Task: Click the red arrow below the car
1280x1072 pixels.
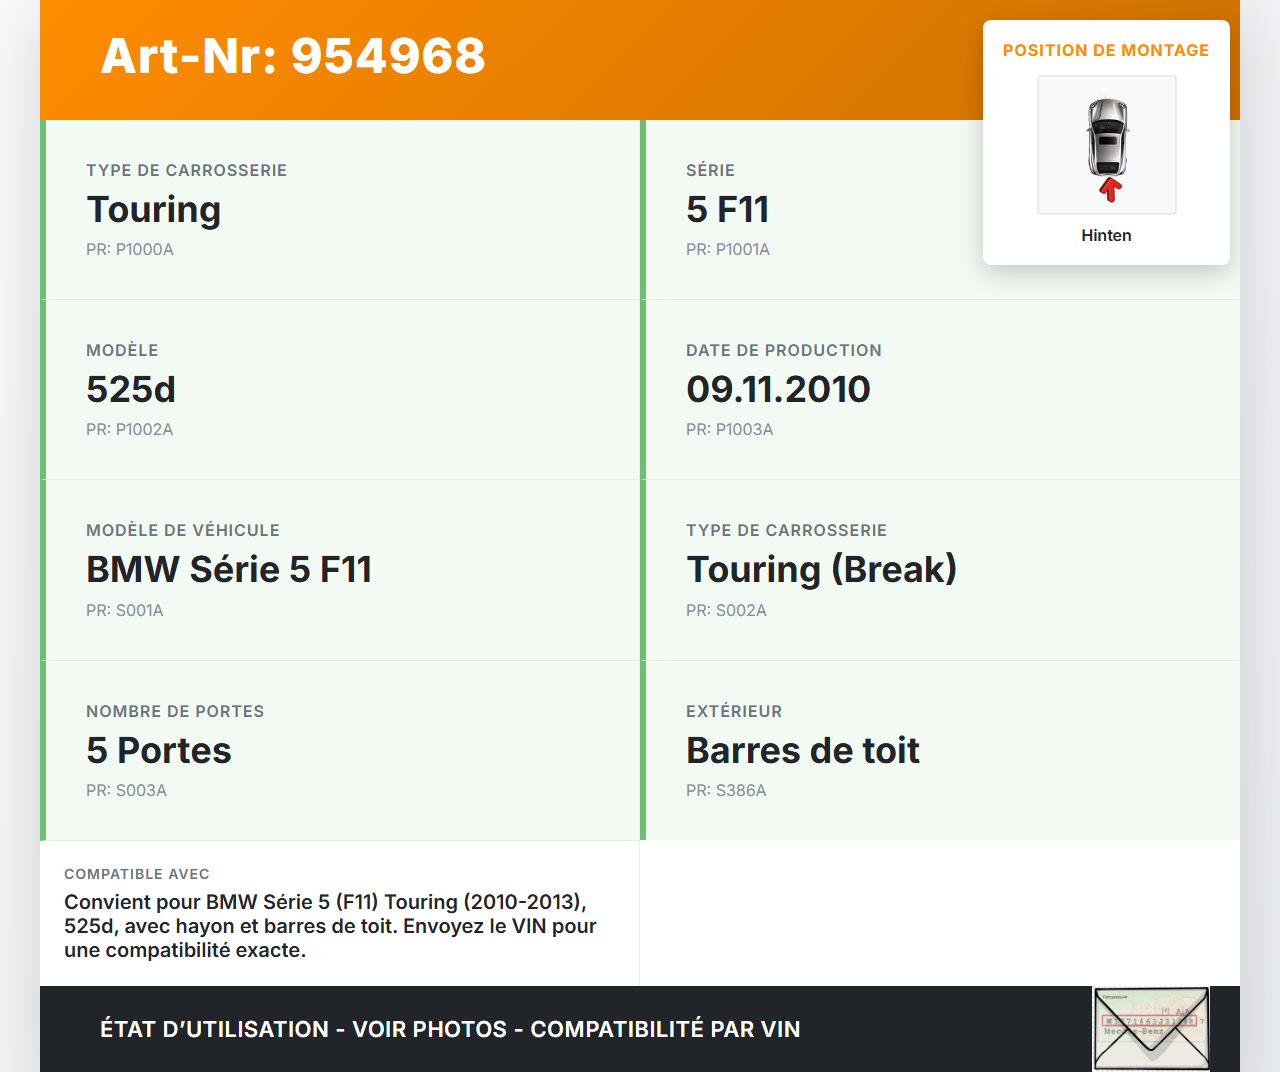Action: tap(1110, 190)
